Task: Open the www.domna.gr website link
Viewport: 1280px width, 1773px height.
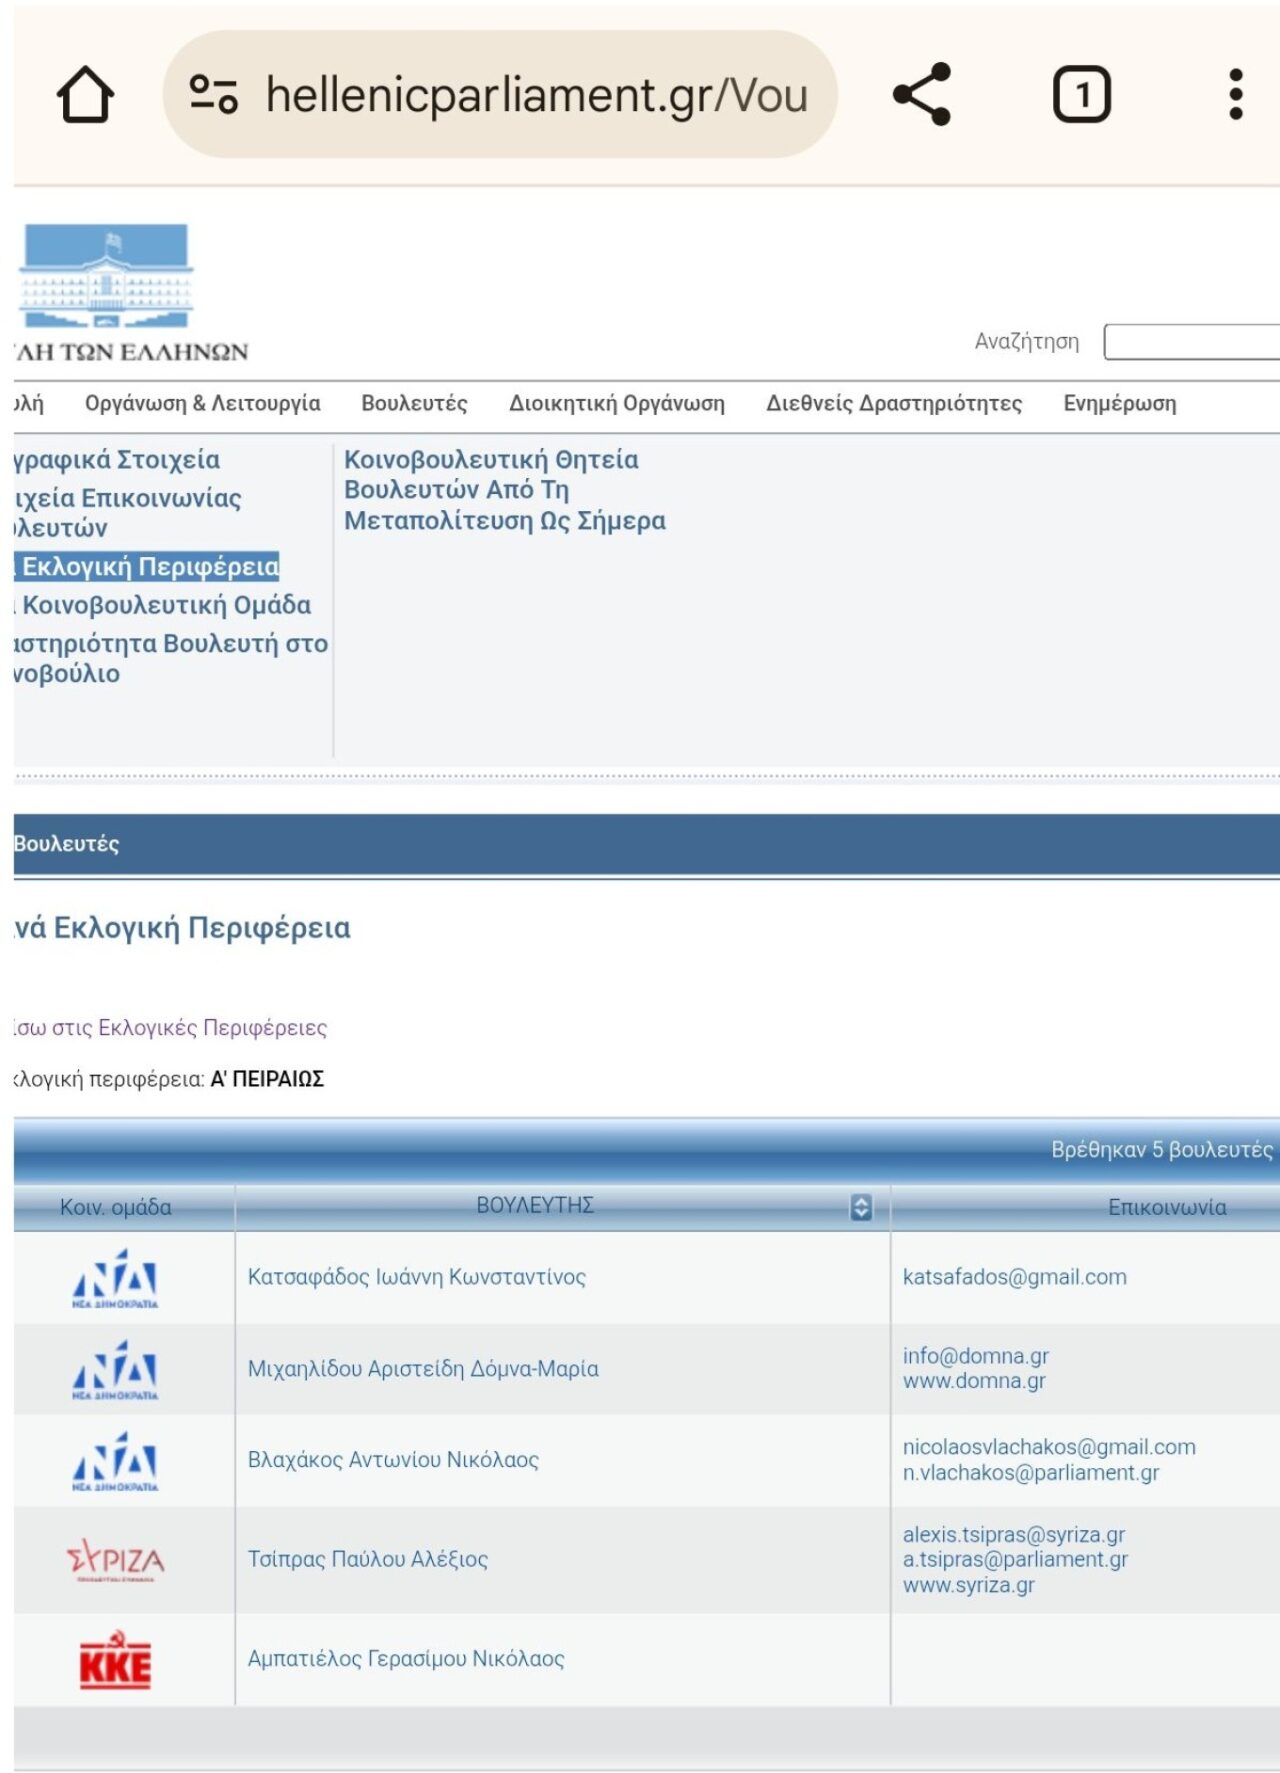Action: click(x=973, y=1381)
